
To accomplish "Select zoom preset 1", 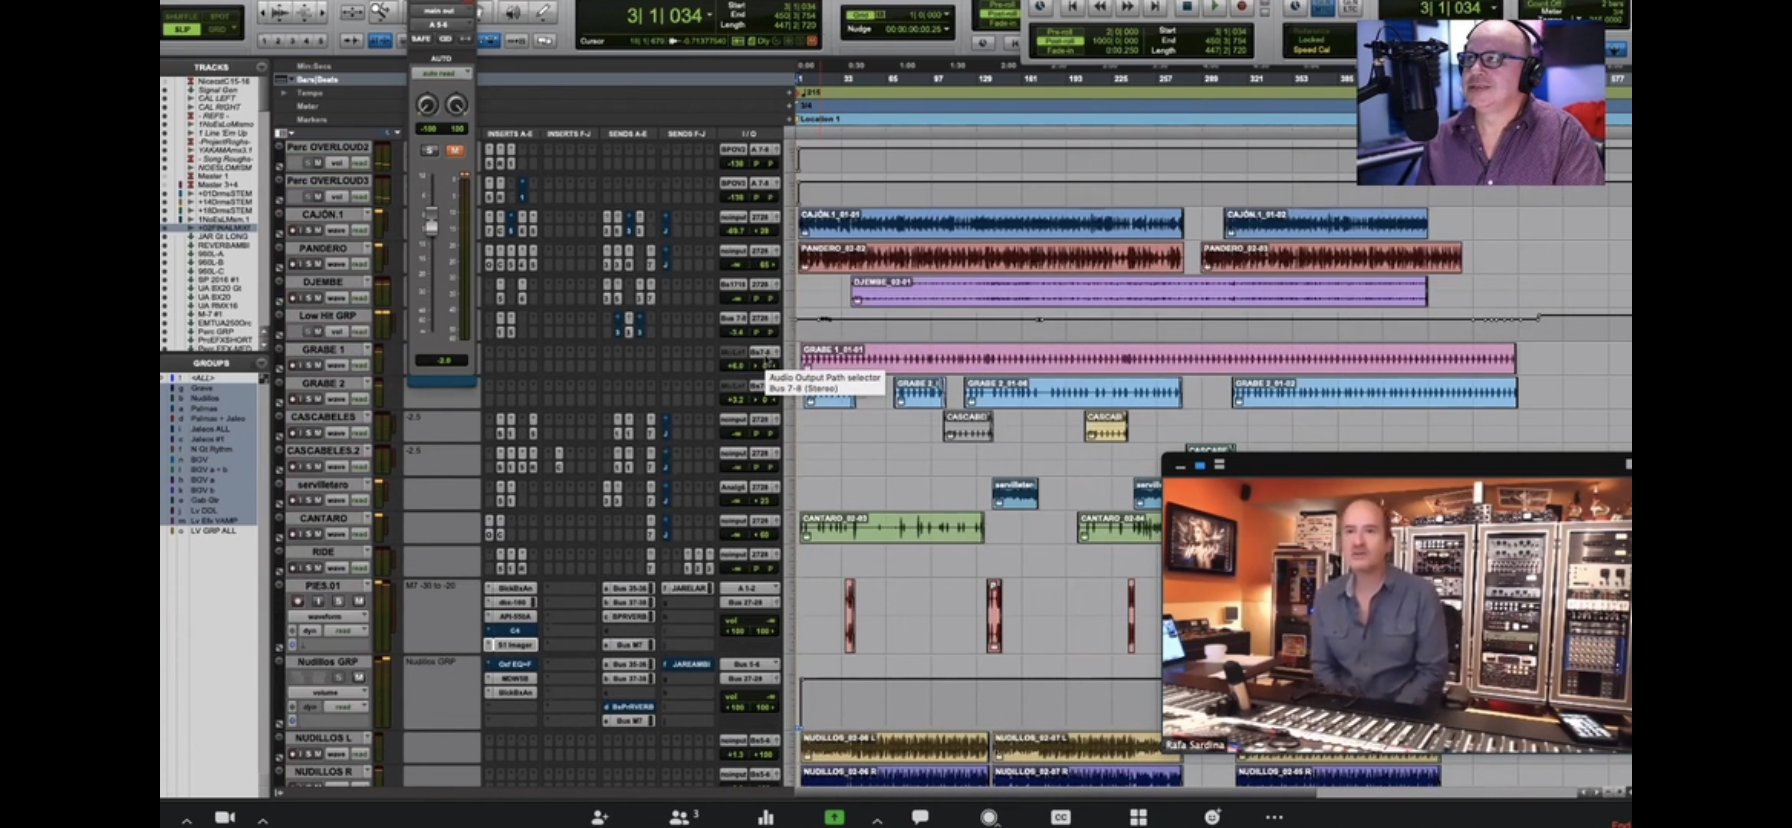I will tap(264, 41).
